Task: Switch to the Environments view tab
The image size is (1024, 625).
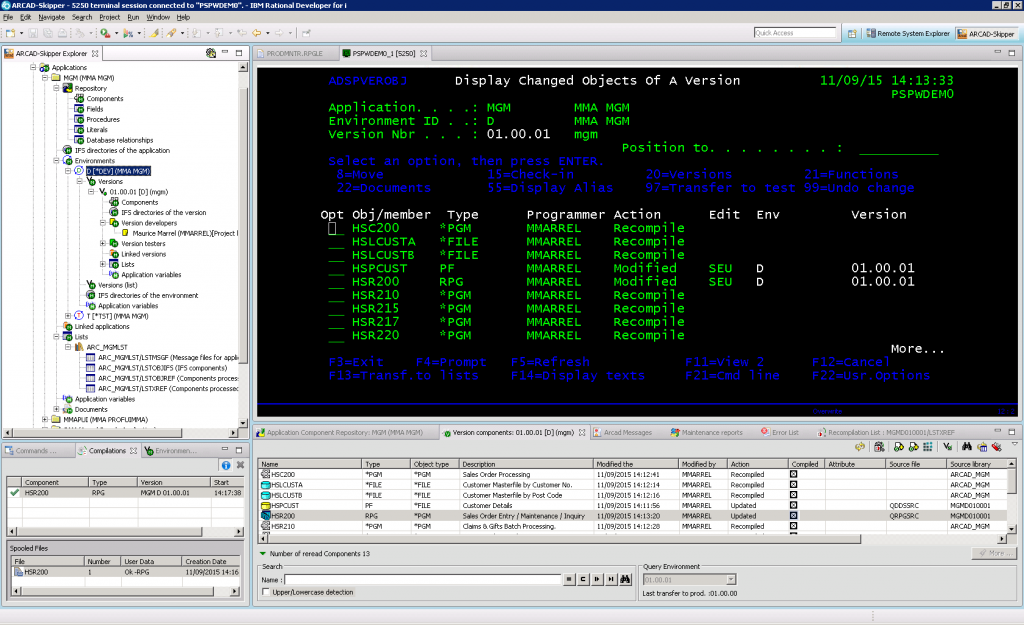Action: 171,451
